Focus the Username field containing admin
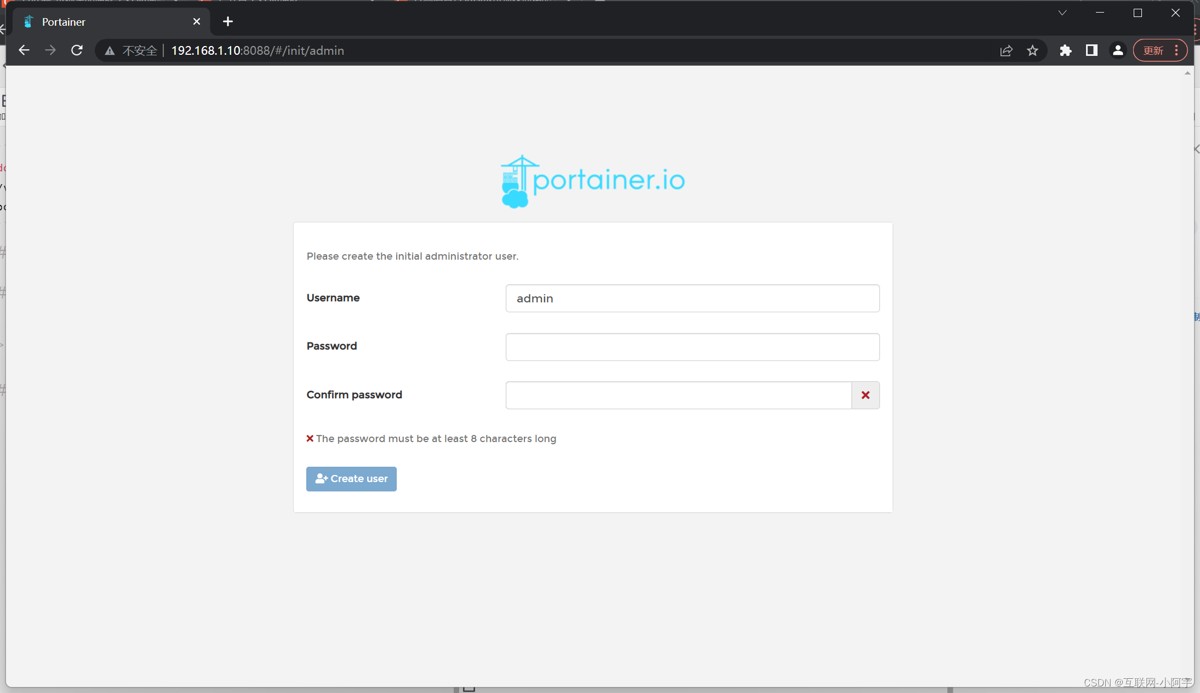Viewport: 1200px width, 693px height. pyautogui.click(x=692, y=298)
